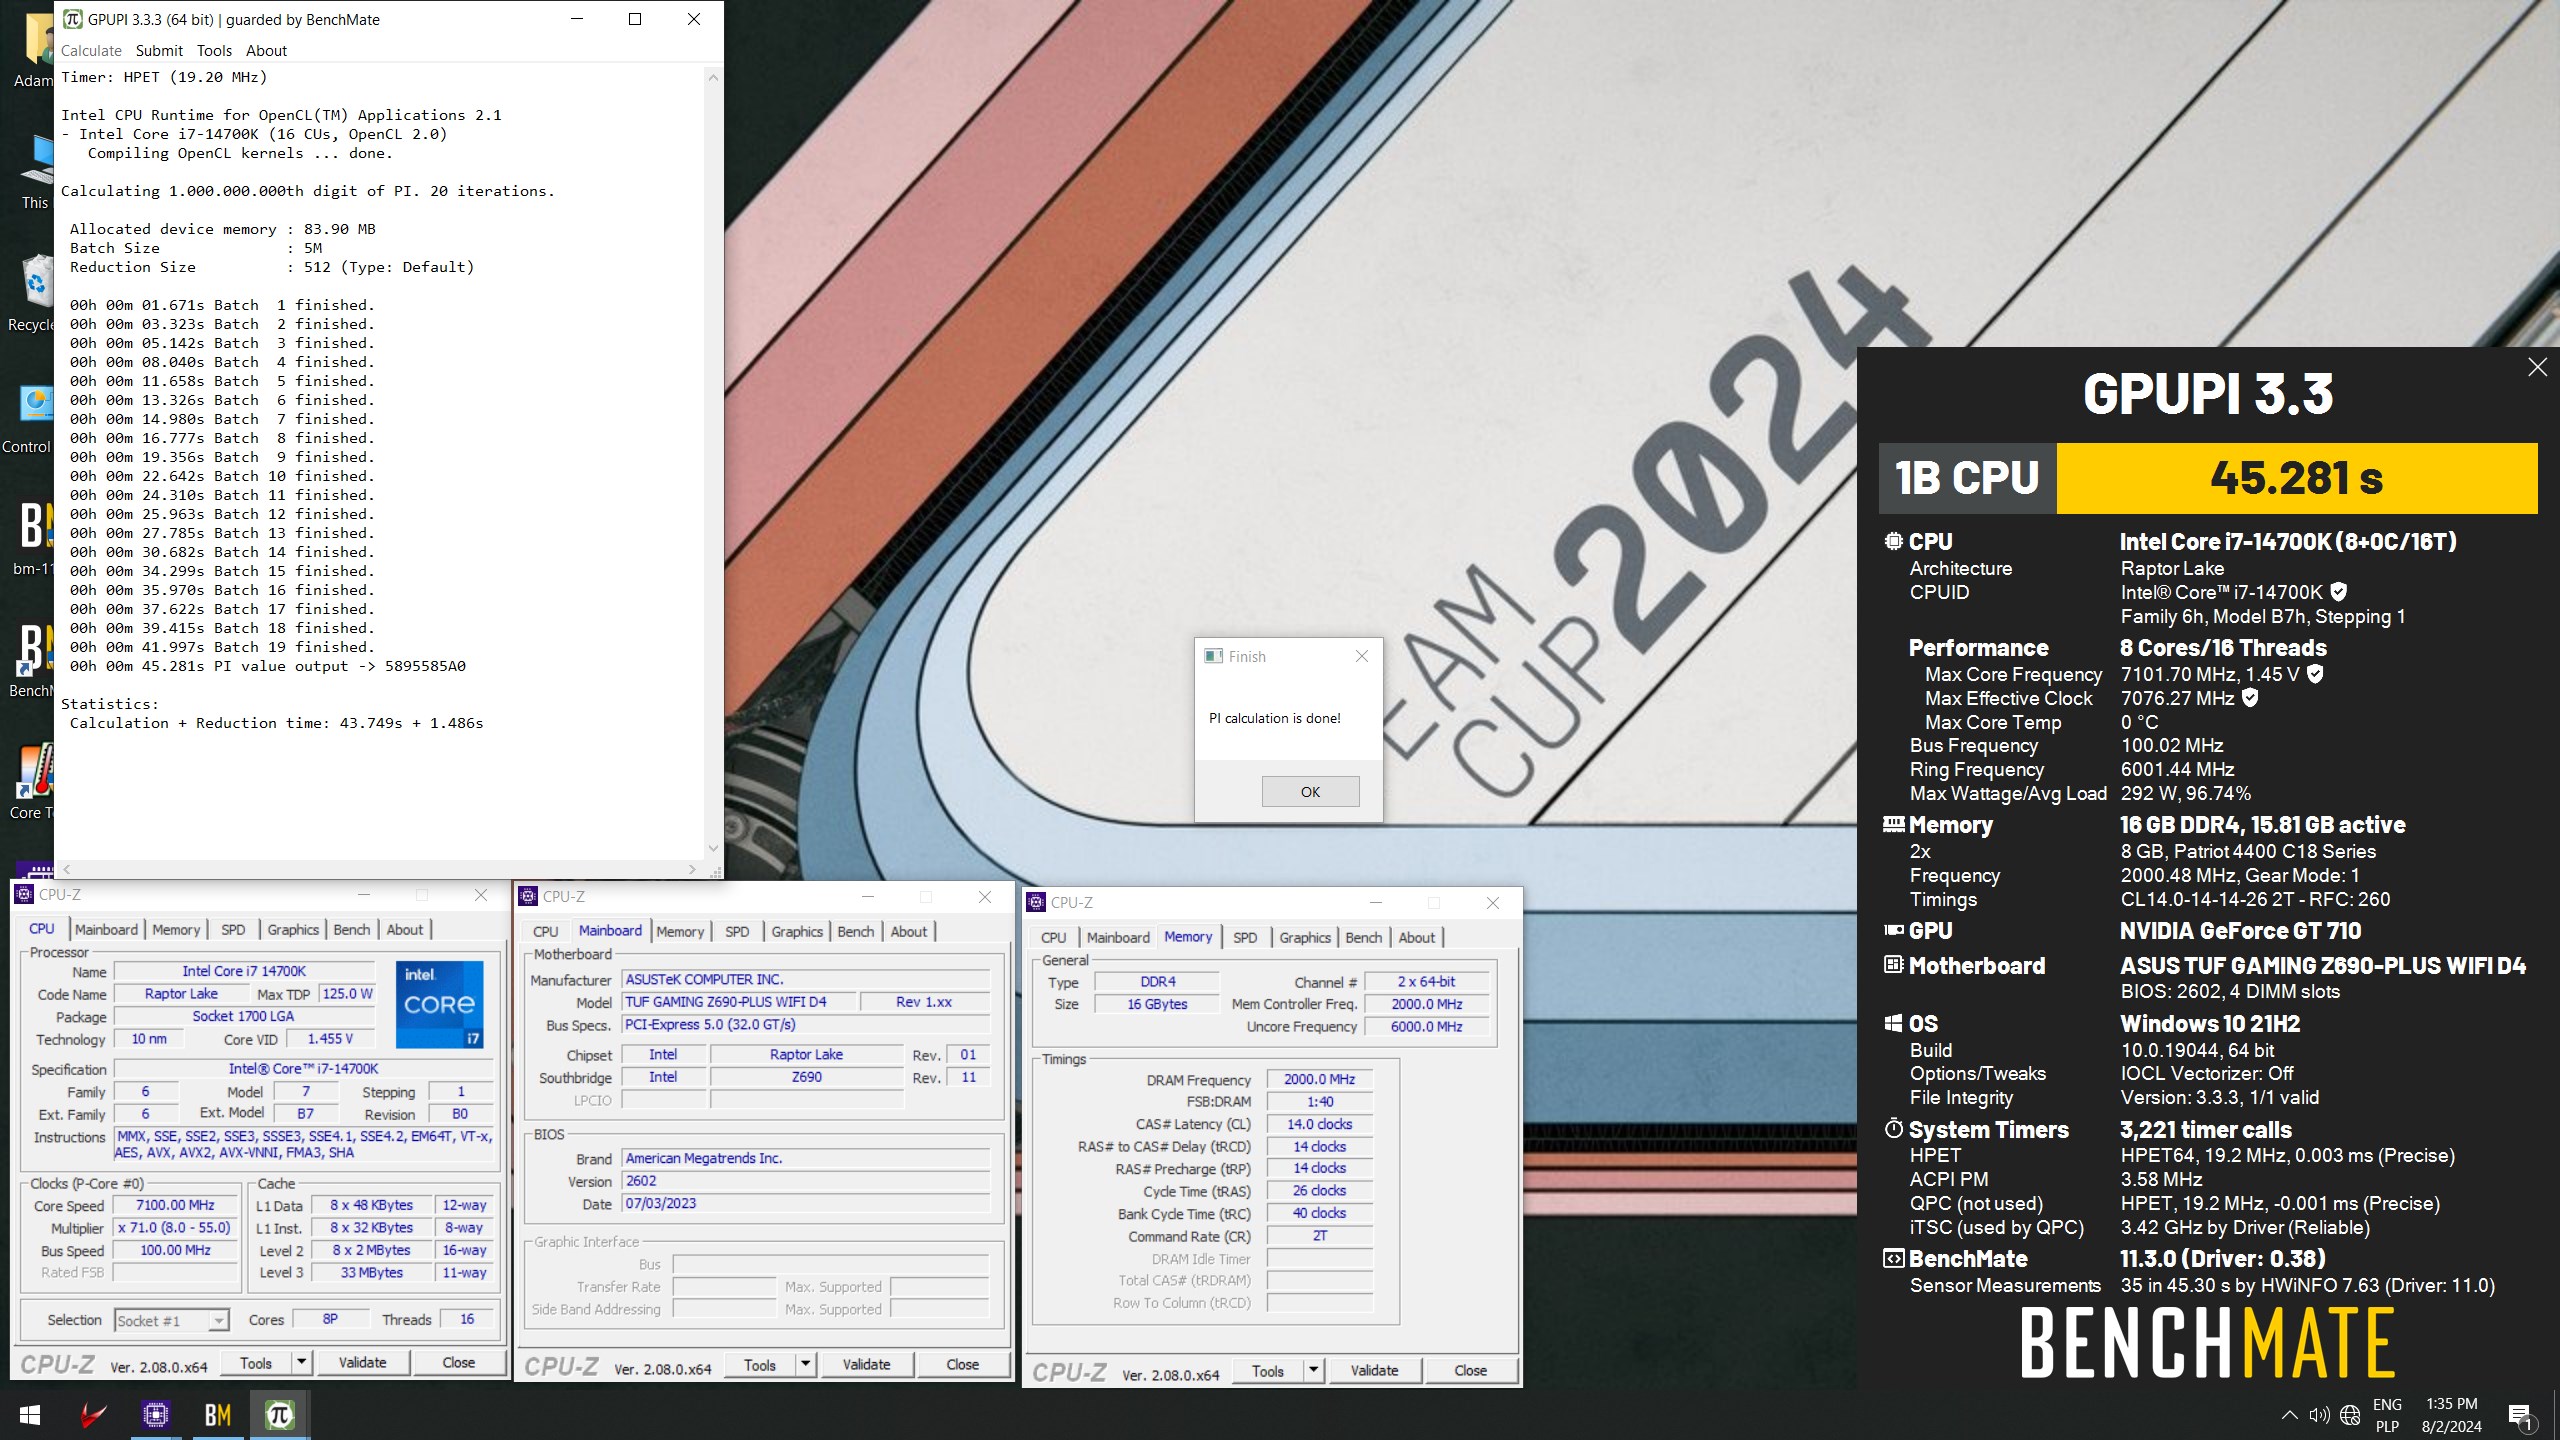Click the CPU-Z icon in Memory window title
Viewport: 2560px width, 1440px height.
click(1037, 902)
